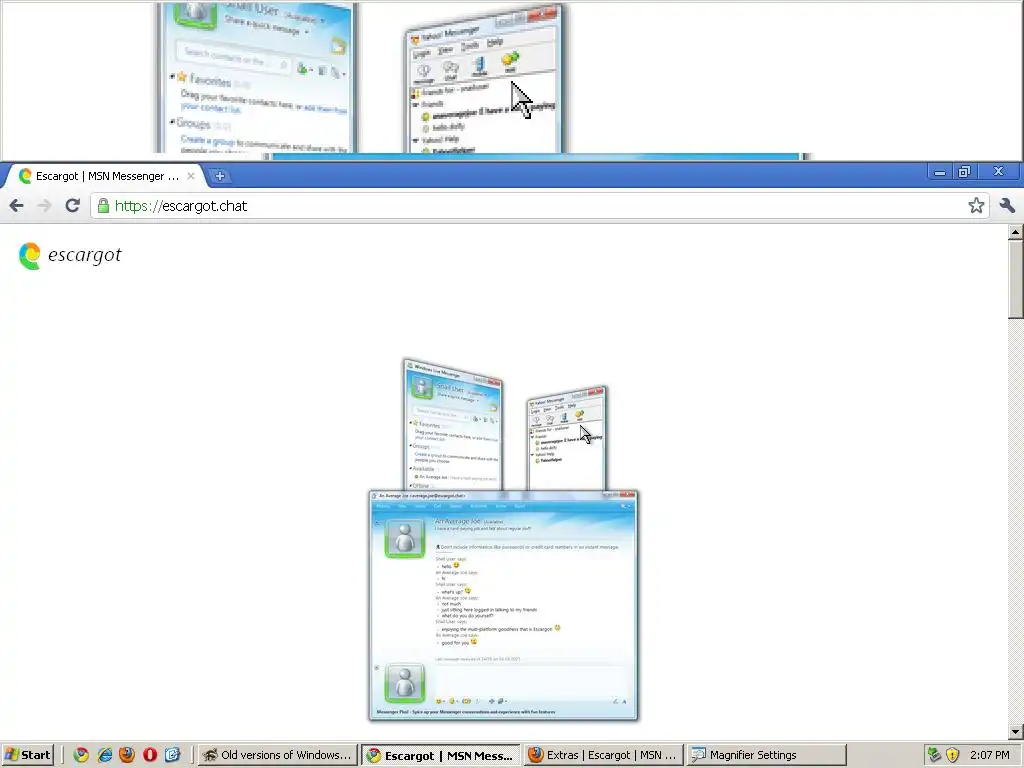Launch Internet Explorer from quick launch
Image resolution: width=1024 pixels, height=768 pixels.
click(x=104, y=755)
